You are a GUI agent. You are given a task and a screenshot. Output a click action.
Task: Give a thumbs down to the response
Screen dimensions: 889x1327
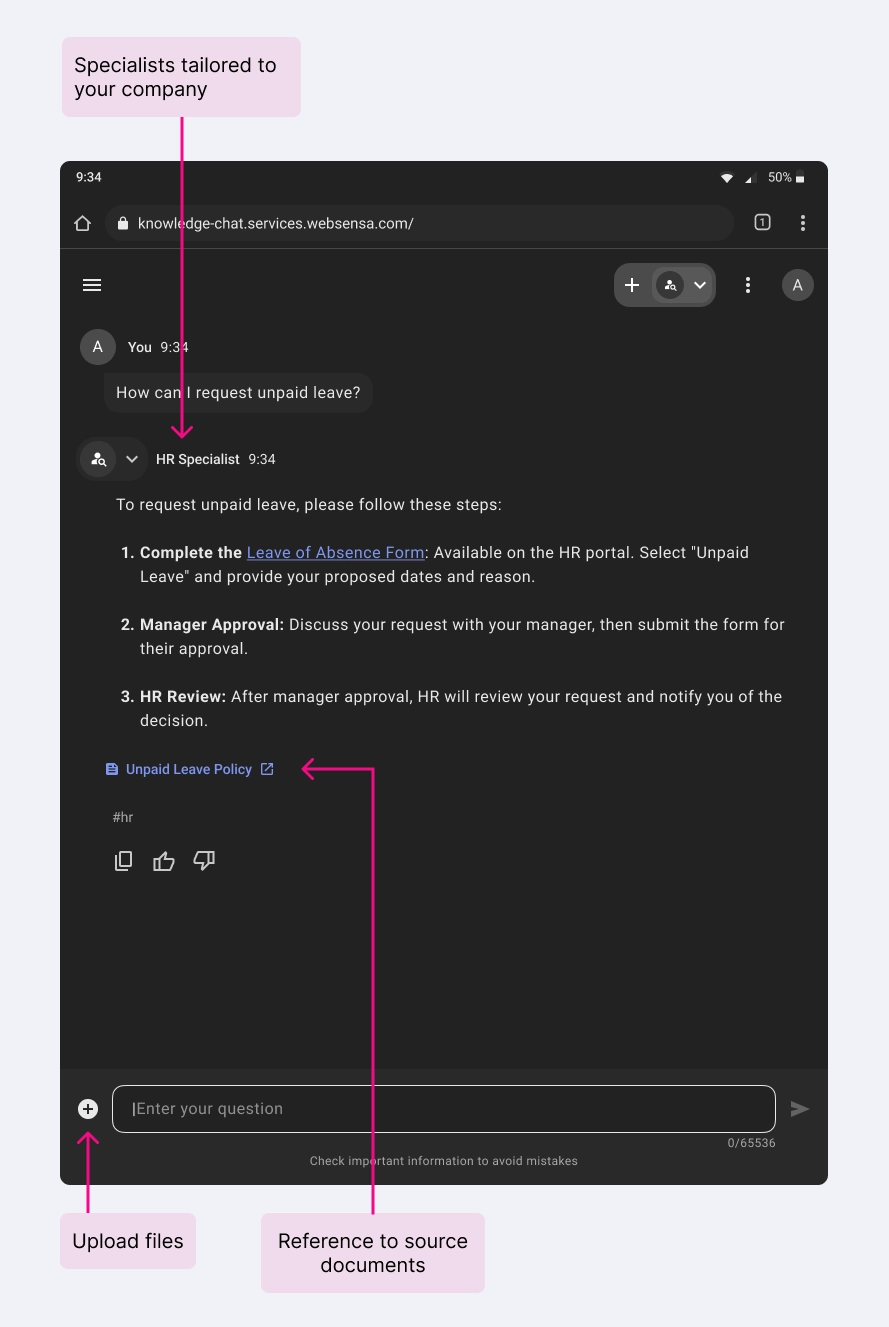(x=204, y=861)
